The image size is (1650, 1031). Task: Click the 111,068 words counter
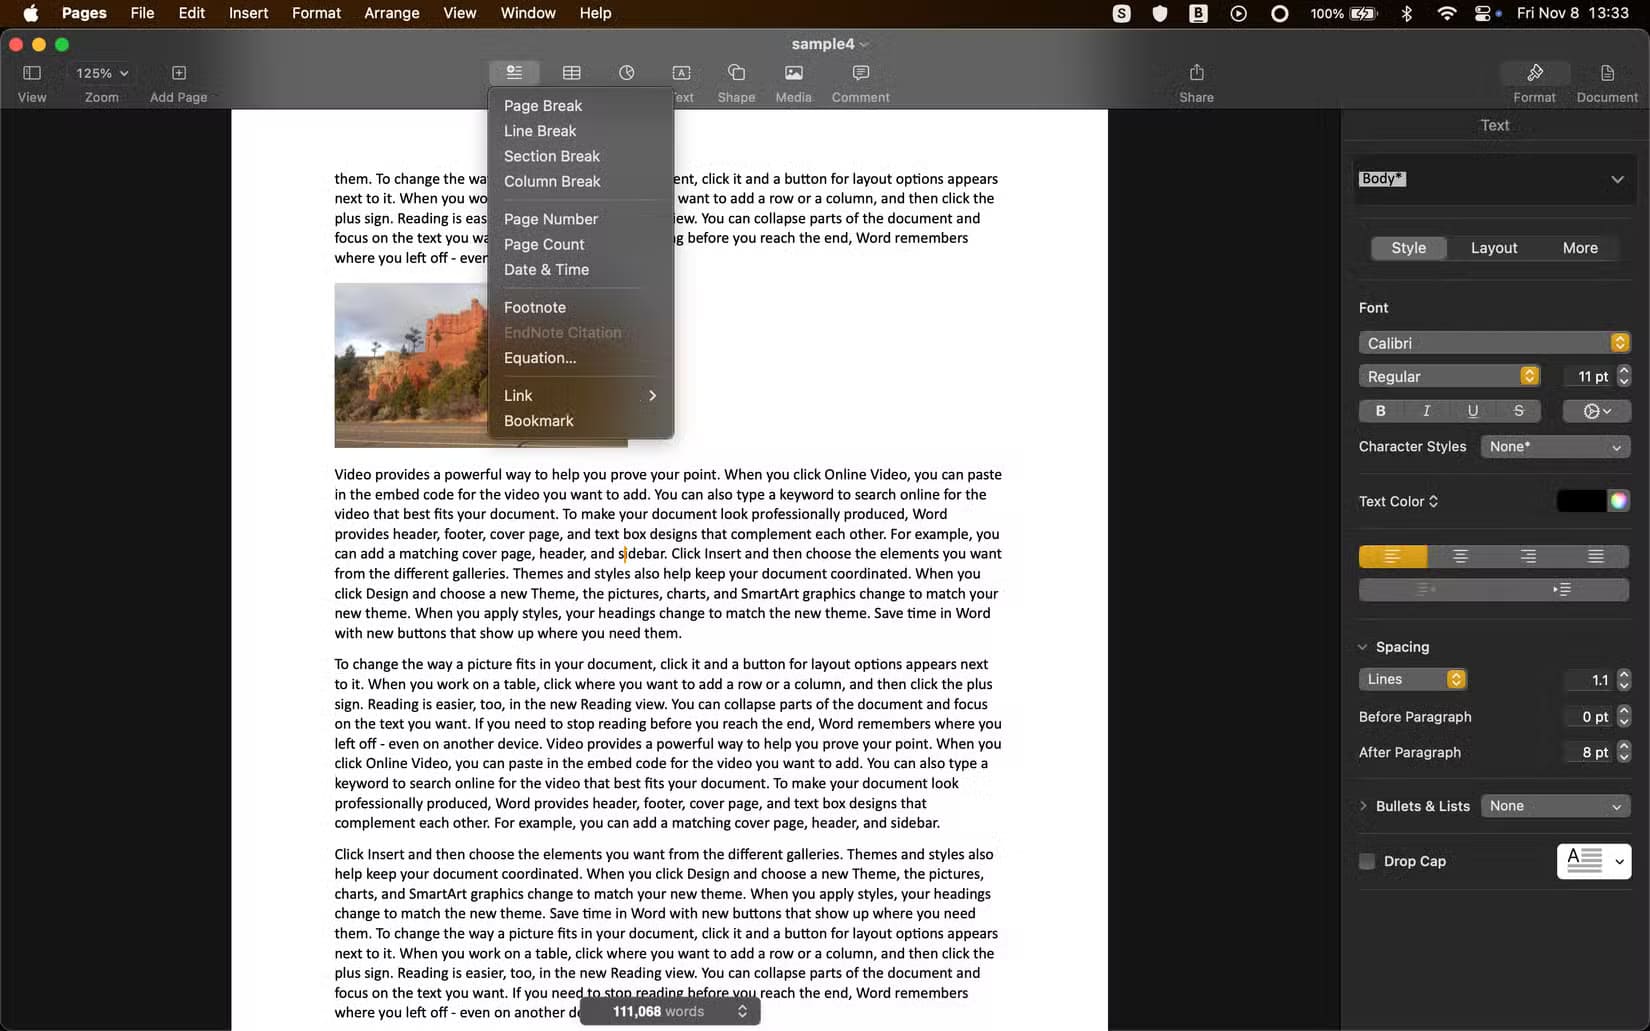click(x=670, y=1011)
